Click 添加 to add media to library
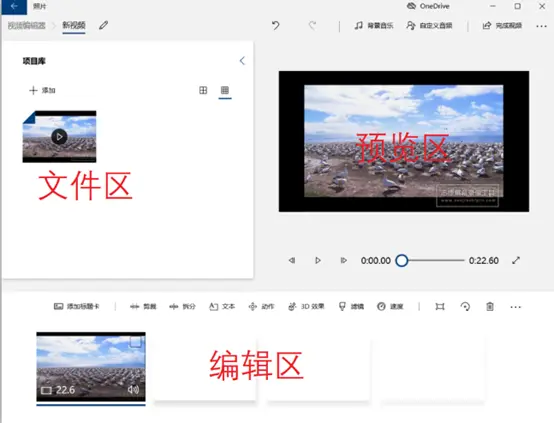This screenshot has width=554, height=423. click(42, 90)
